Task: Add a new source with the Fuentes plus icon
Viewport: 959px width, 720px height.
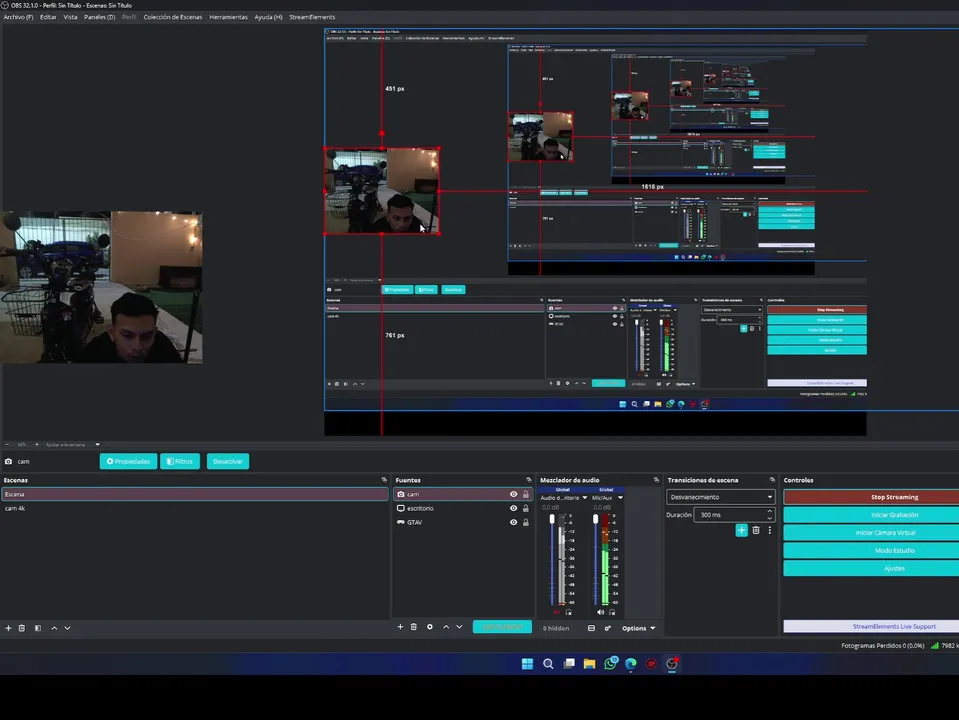Action: tap(400, 627)
